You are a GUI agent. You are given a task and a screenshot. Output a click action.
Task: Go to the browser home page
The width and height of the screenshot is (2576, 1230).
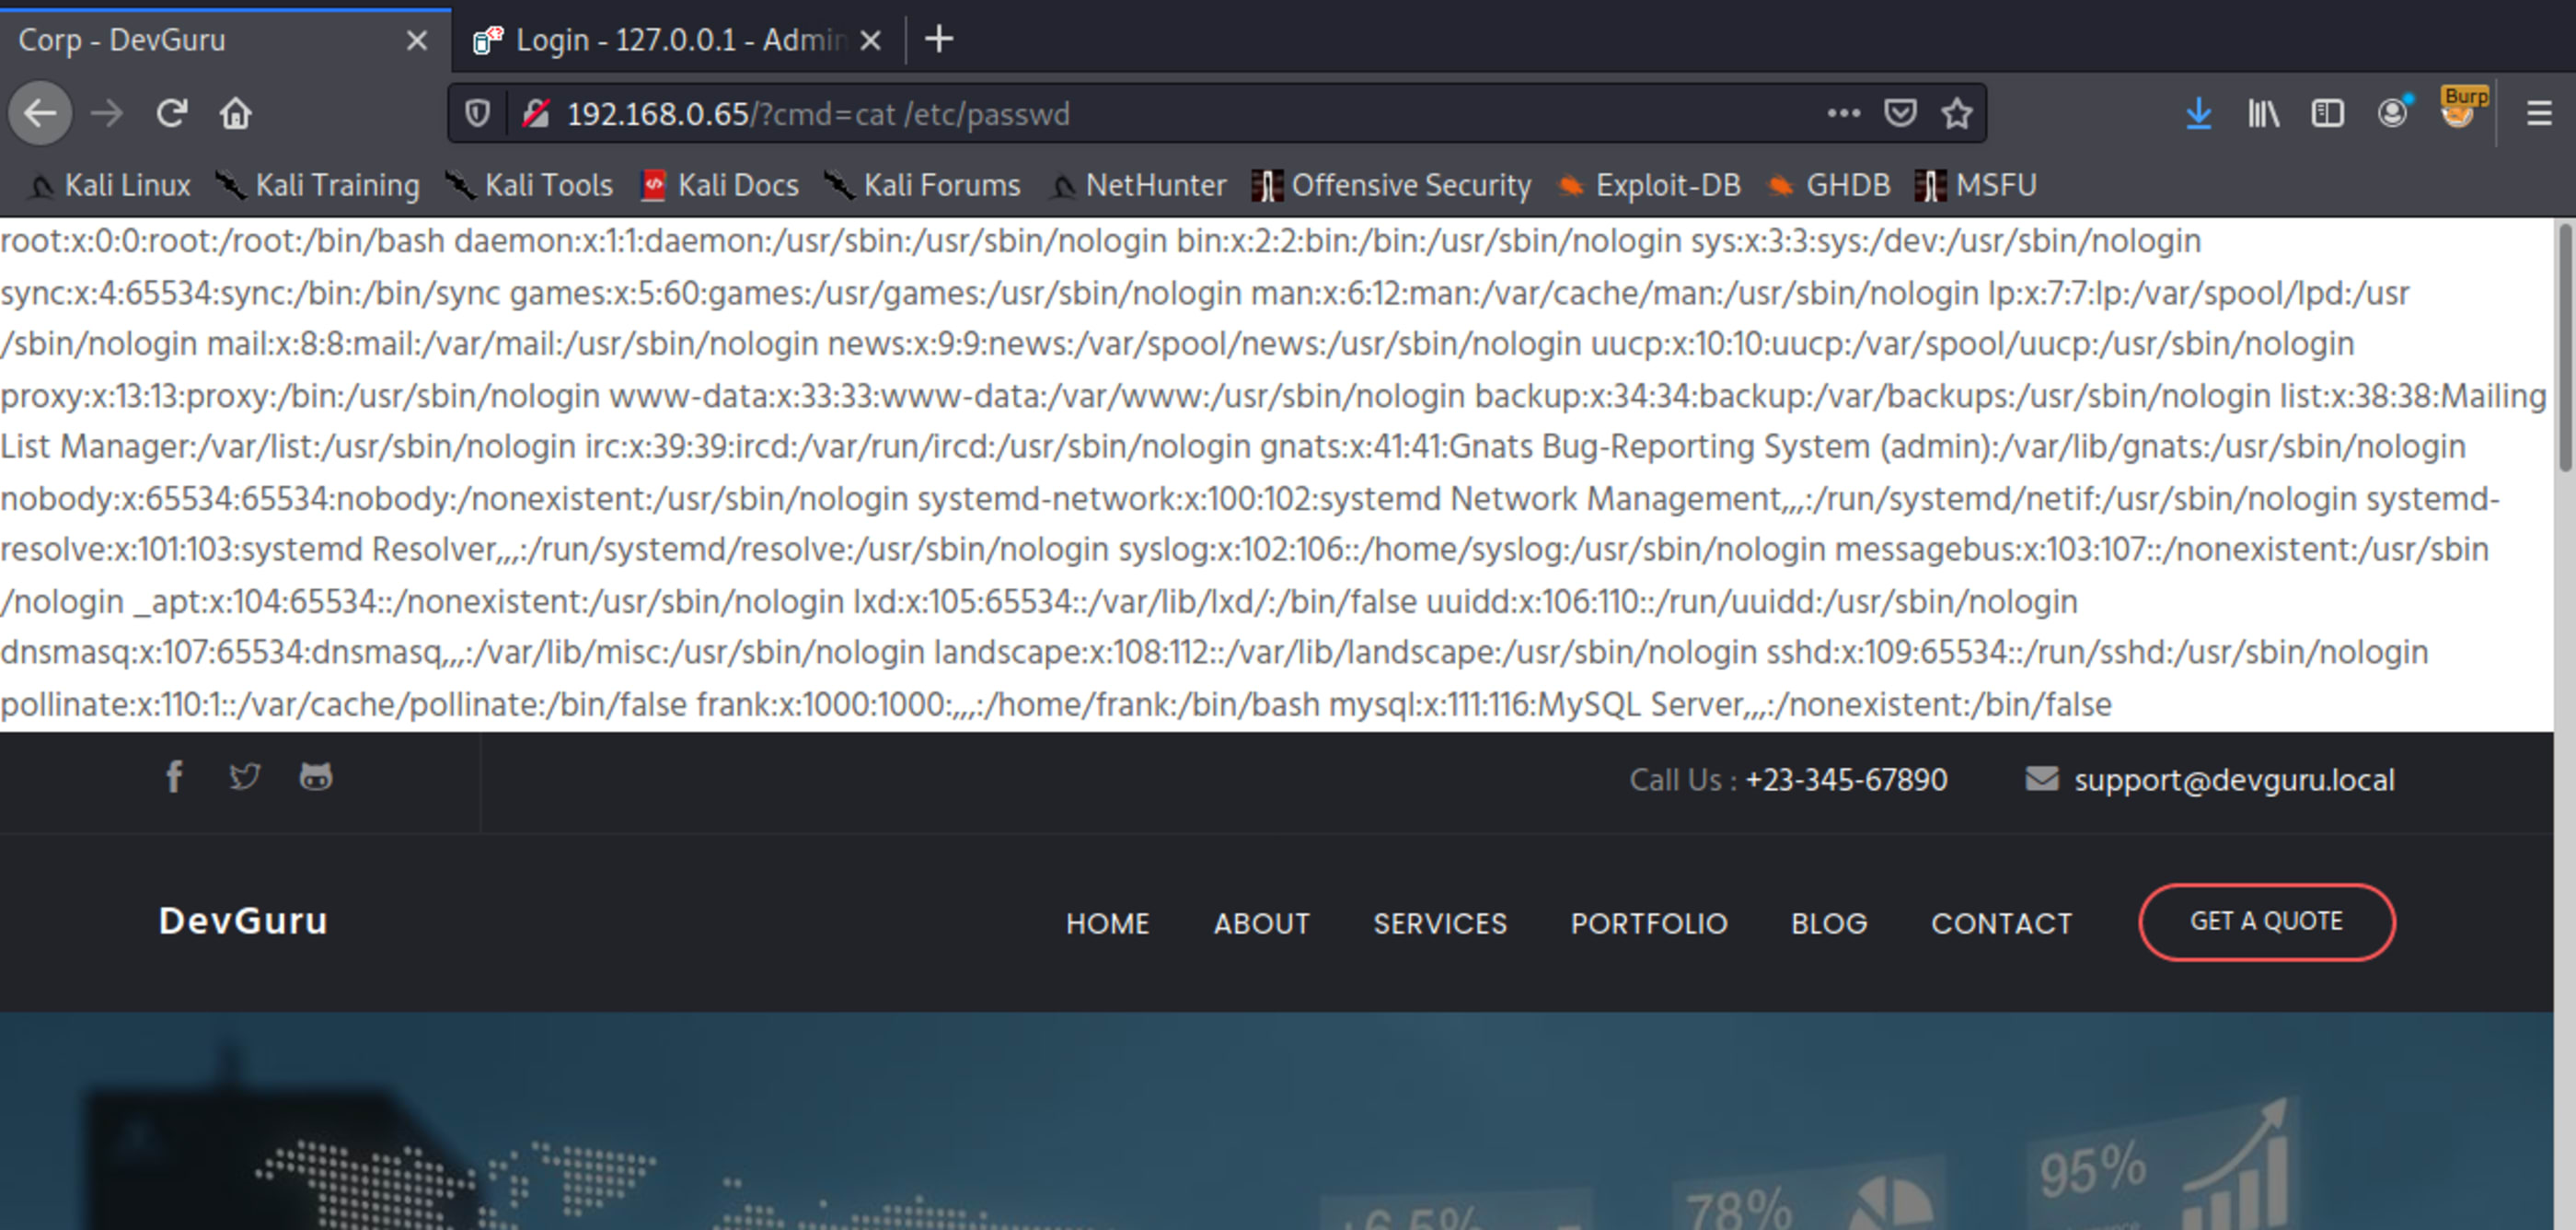[236, 114]
